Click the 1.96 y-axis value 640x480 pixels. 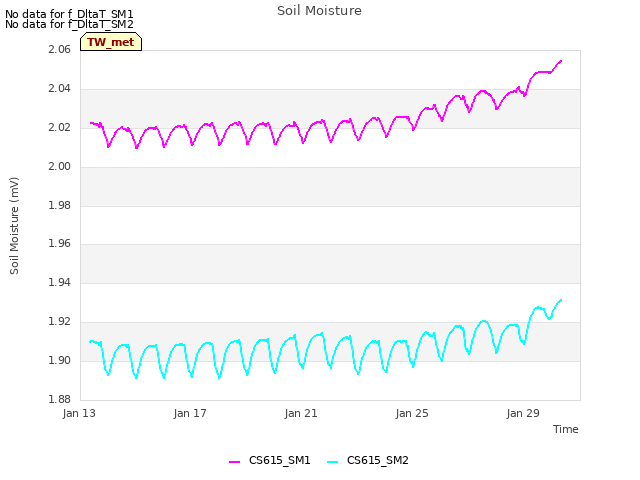coord(59,244)
